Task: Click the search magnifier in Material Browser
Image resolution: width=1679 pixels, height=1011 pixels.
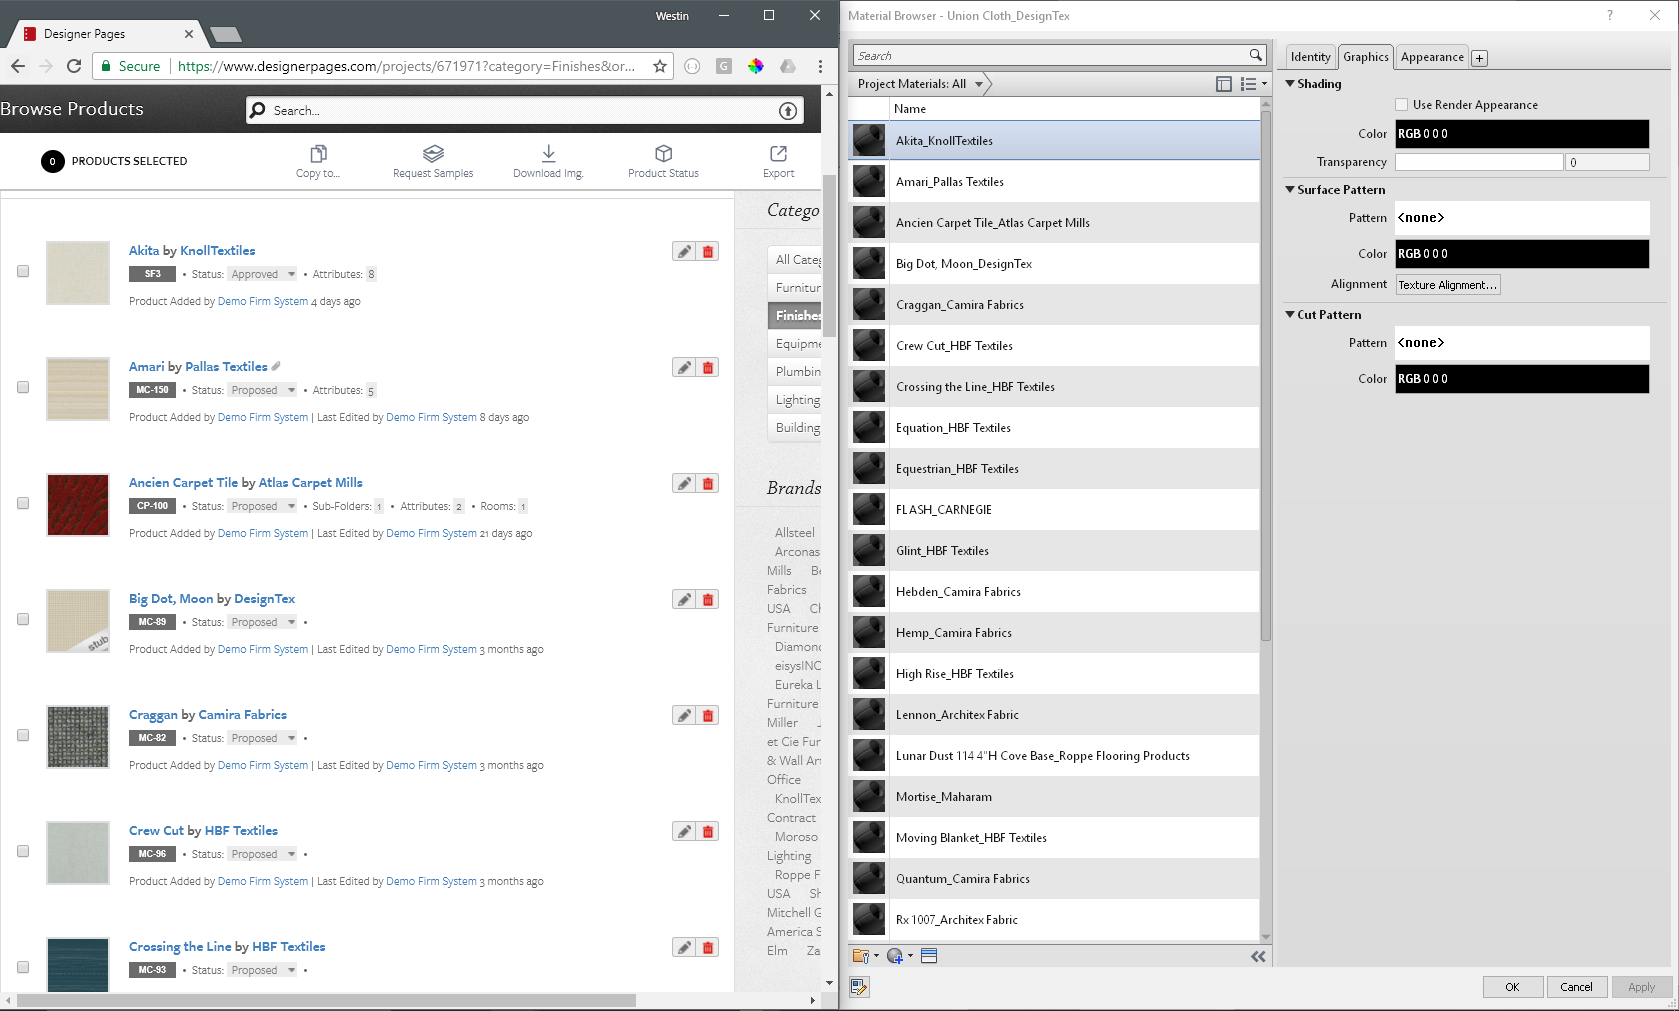Action: coord(1255,55)
